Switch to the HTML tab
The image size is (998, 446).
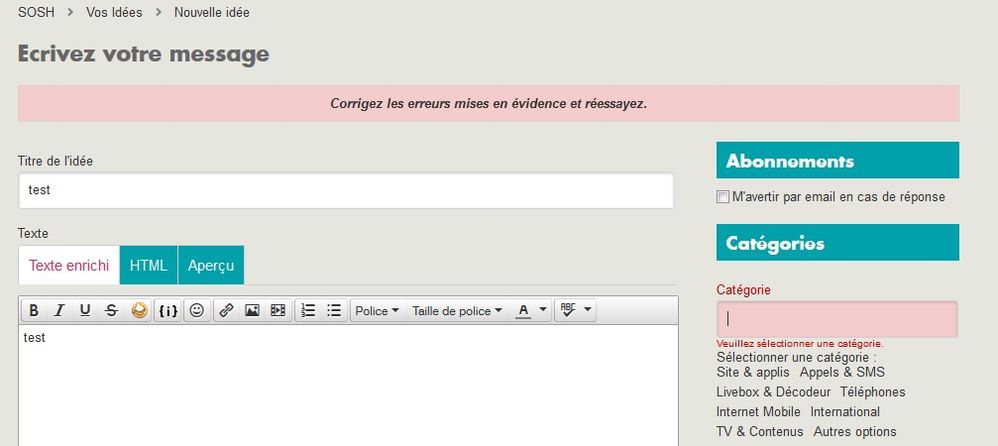pyautogui.click(x=148, y=265)
